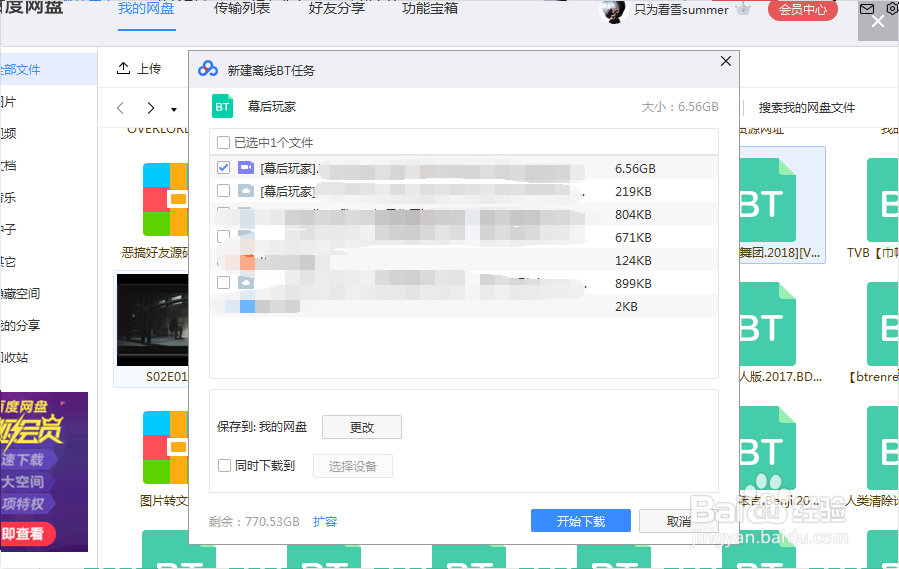
Task: Open the navigation history dropdown arrow
Action: pos(174,109)
